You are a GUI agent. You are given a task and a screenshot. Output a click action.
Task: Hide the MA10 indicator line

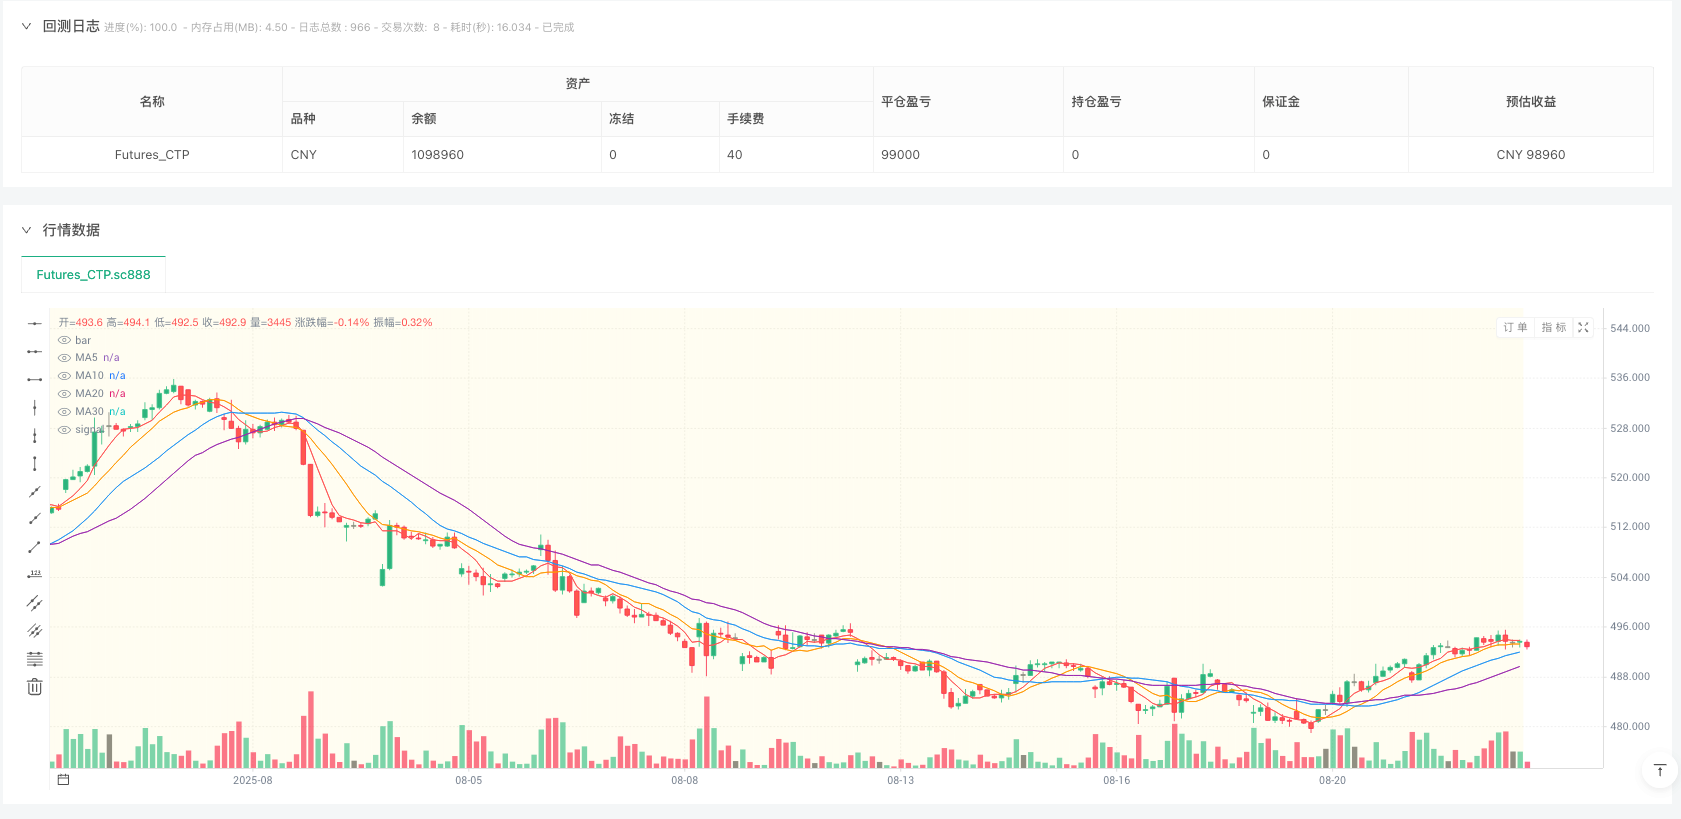pyautogui.click(x=64, y=375)
